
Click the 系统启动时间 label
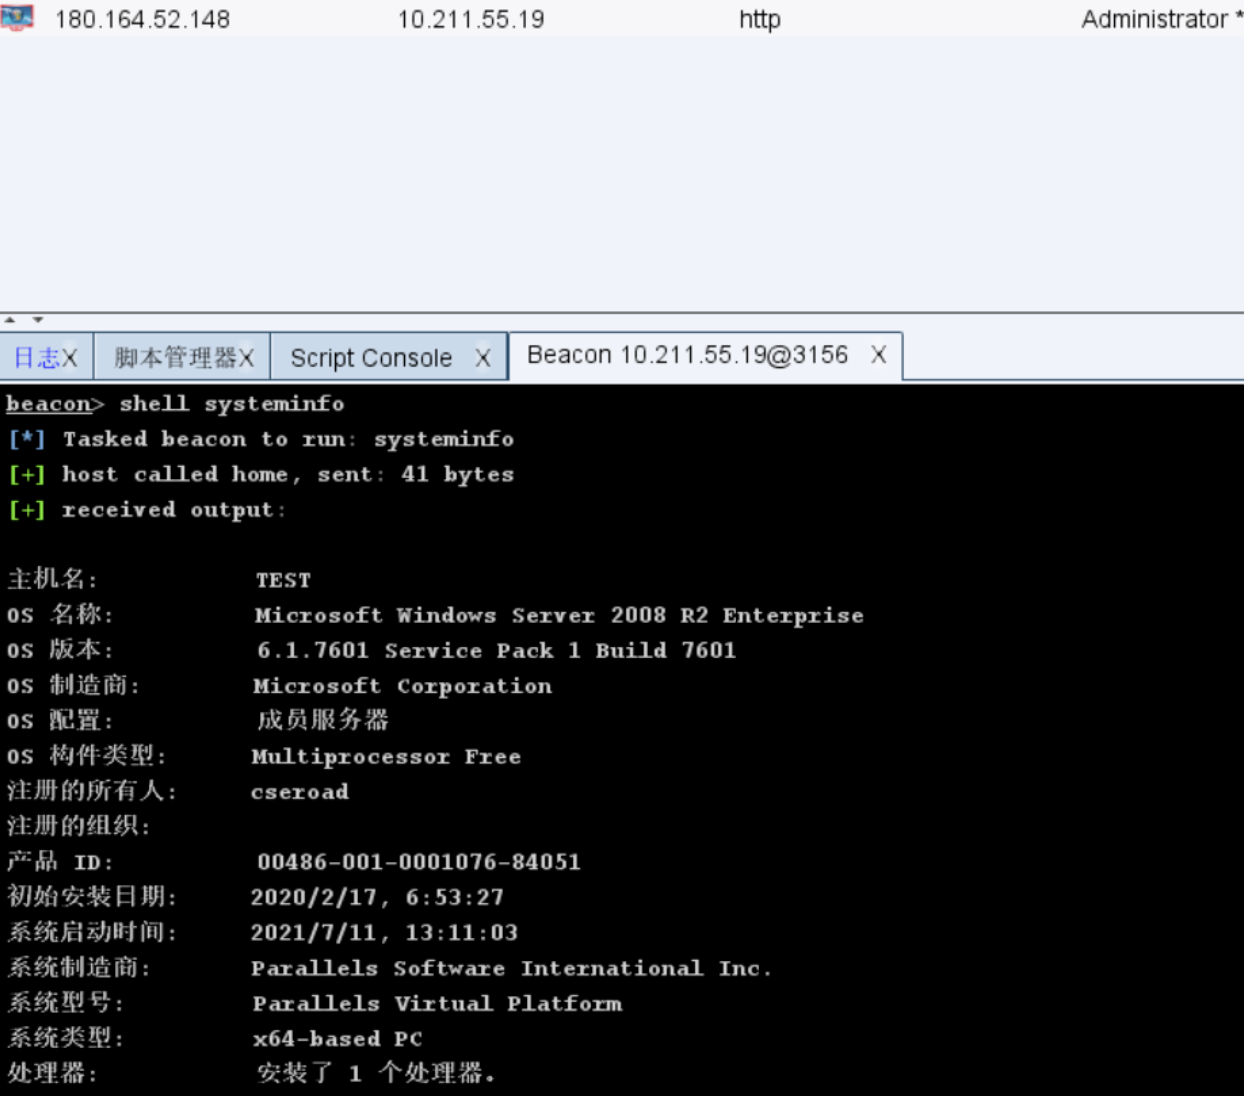(x=92, y=932)
